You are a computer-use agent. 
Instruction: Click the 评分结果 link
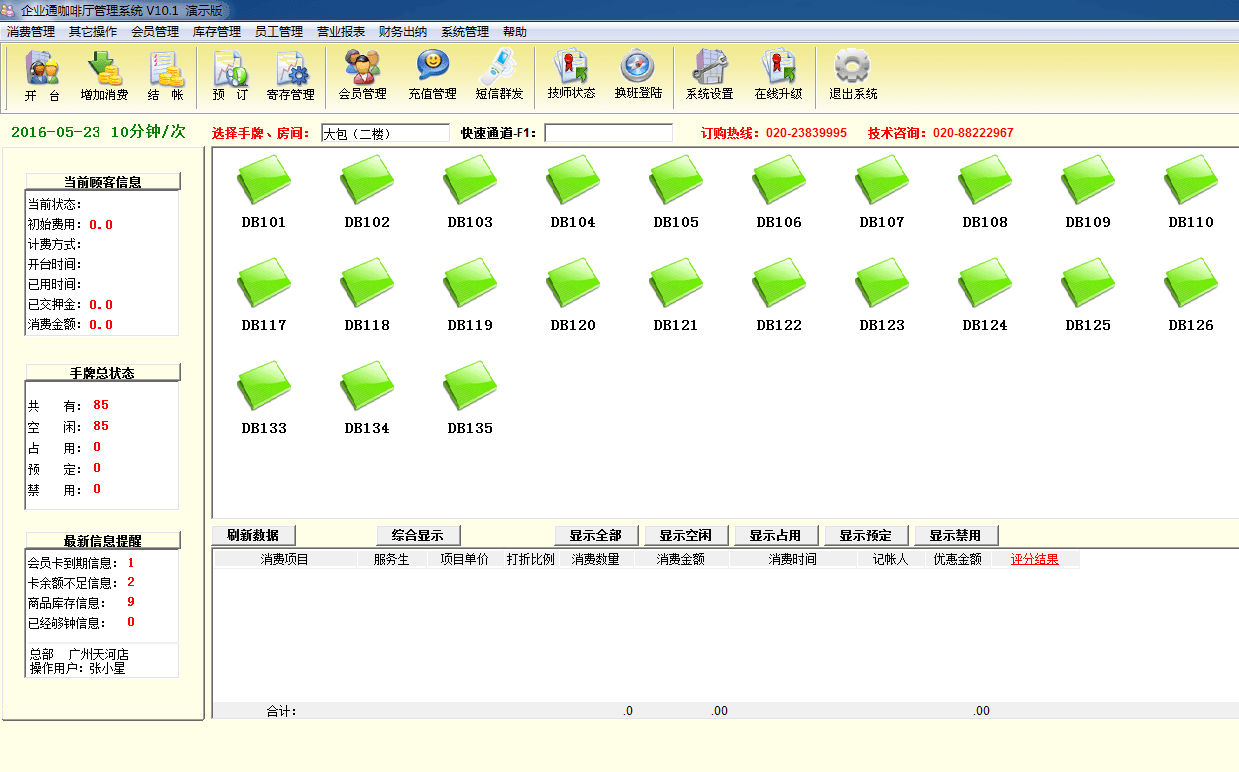pos(1034,559)
